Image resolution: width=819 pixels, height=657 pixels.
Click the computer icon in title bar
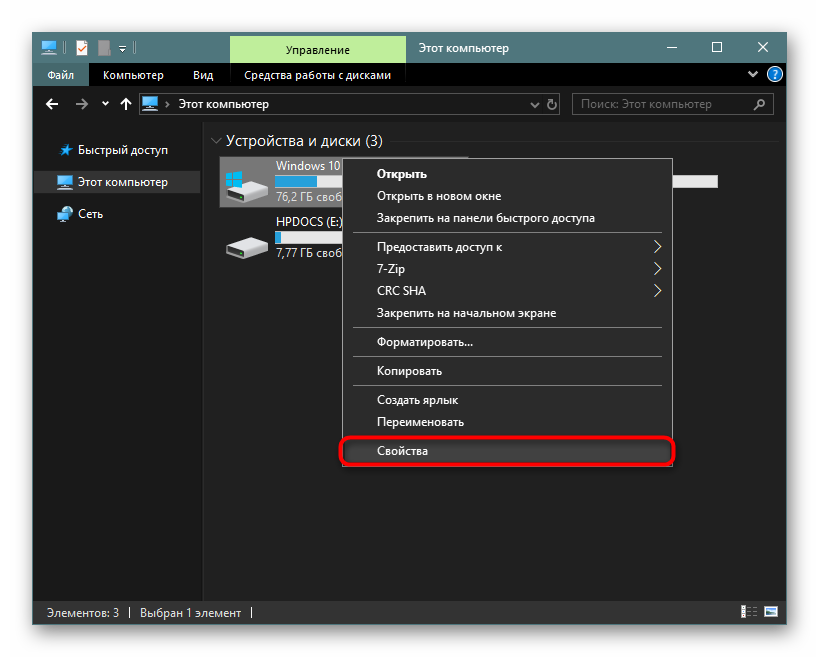(x=49, y=48)
